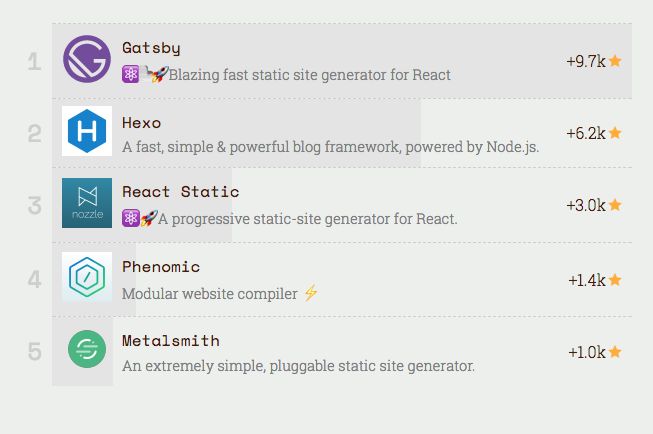The width and height of the screenshot is (653, 434).
Task: Click the star icon beside Metalsmith's +1.0k
Action: coord(616,352)
